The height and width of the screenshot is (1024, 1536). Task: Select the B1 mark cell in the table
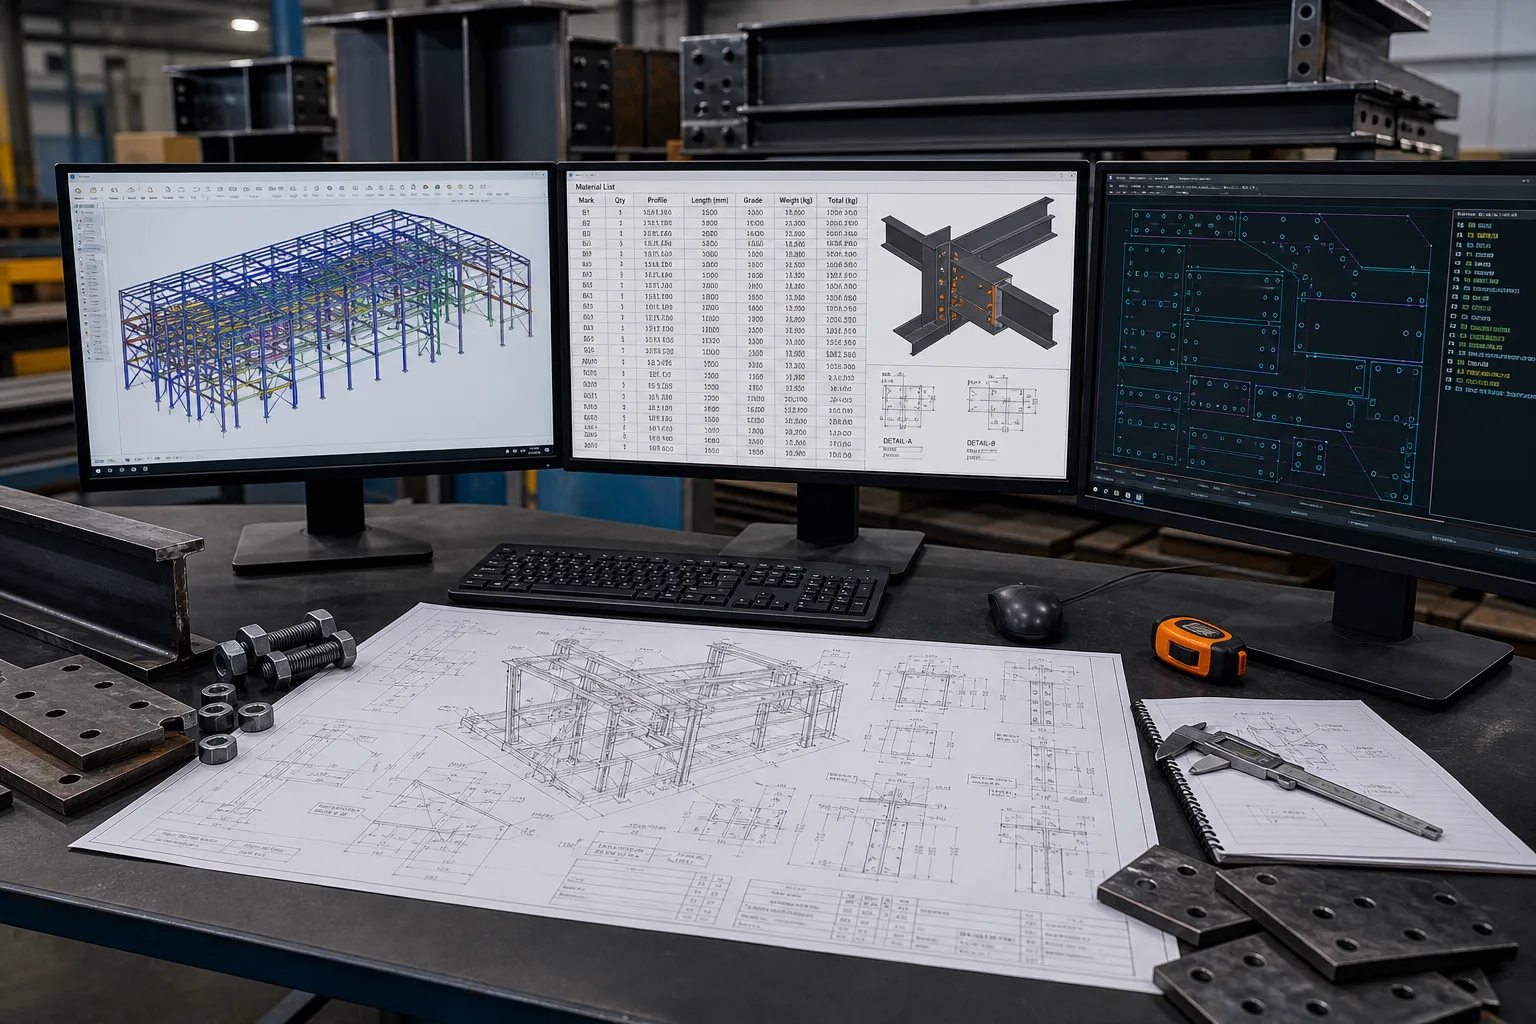pyautogui.click(x=587, y=213)
